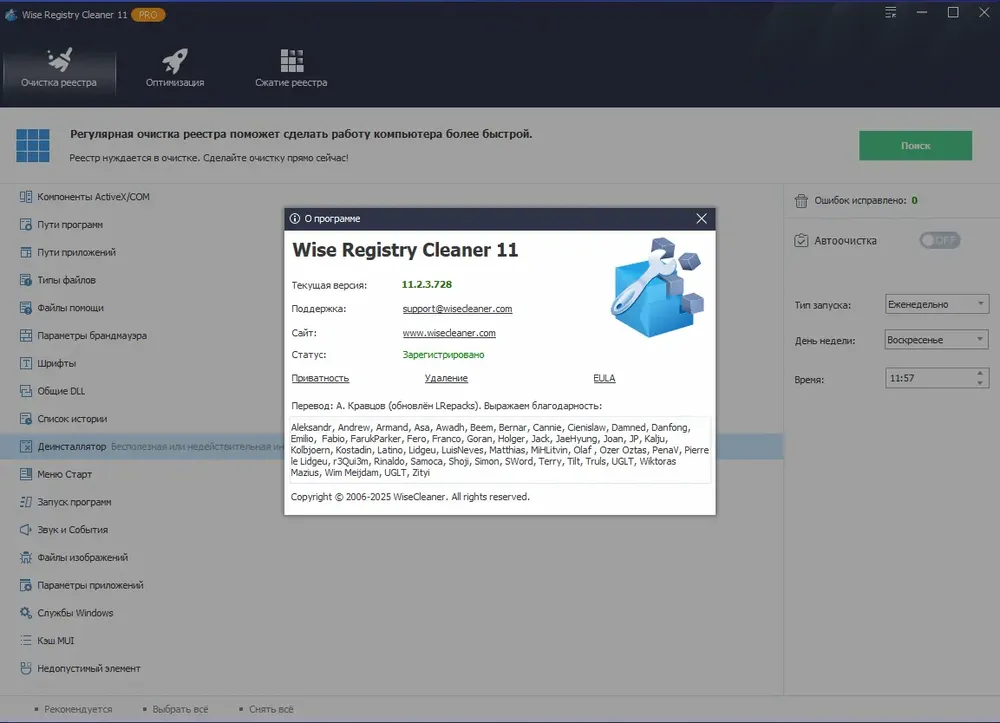This screenshot has height=723, width=1000.
Task: Click the Звук и События speaker icon
Action: [x=26, y=530]
